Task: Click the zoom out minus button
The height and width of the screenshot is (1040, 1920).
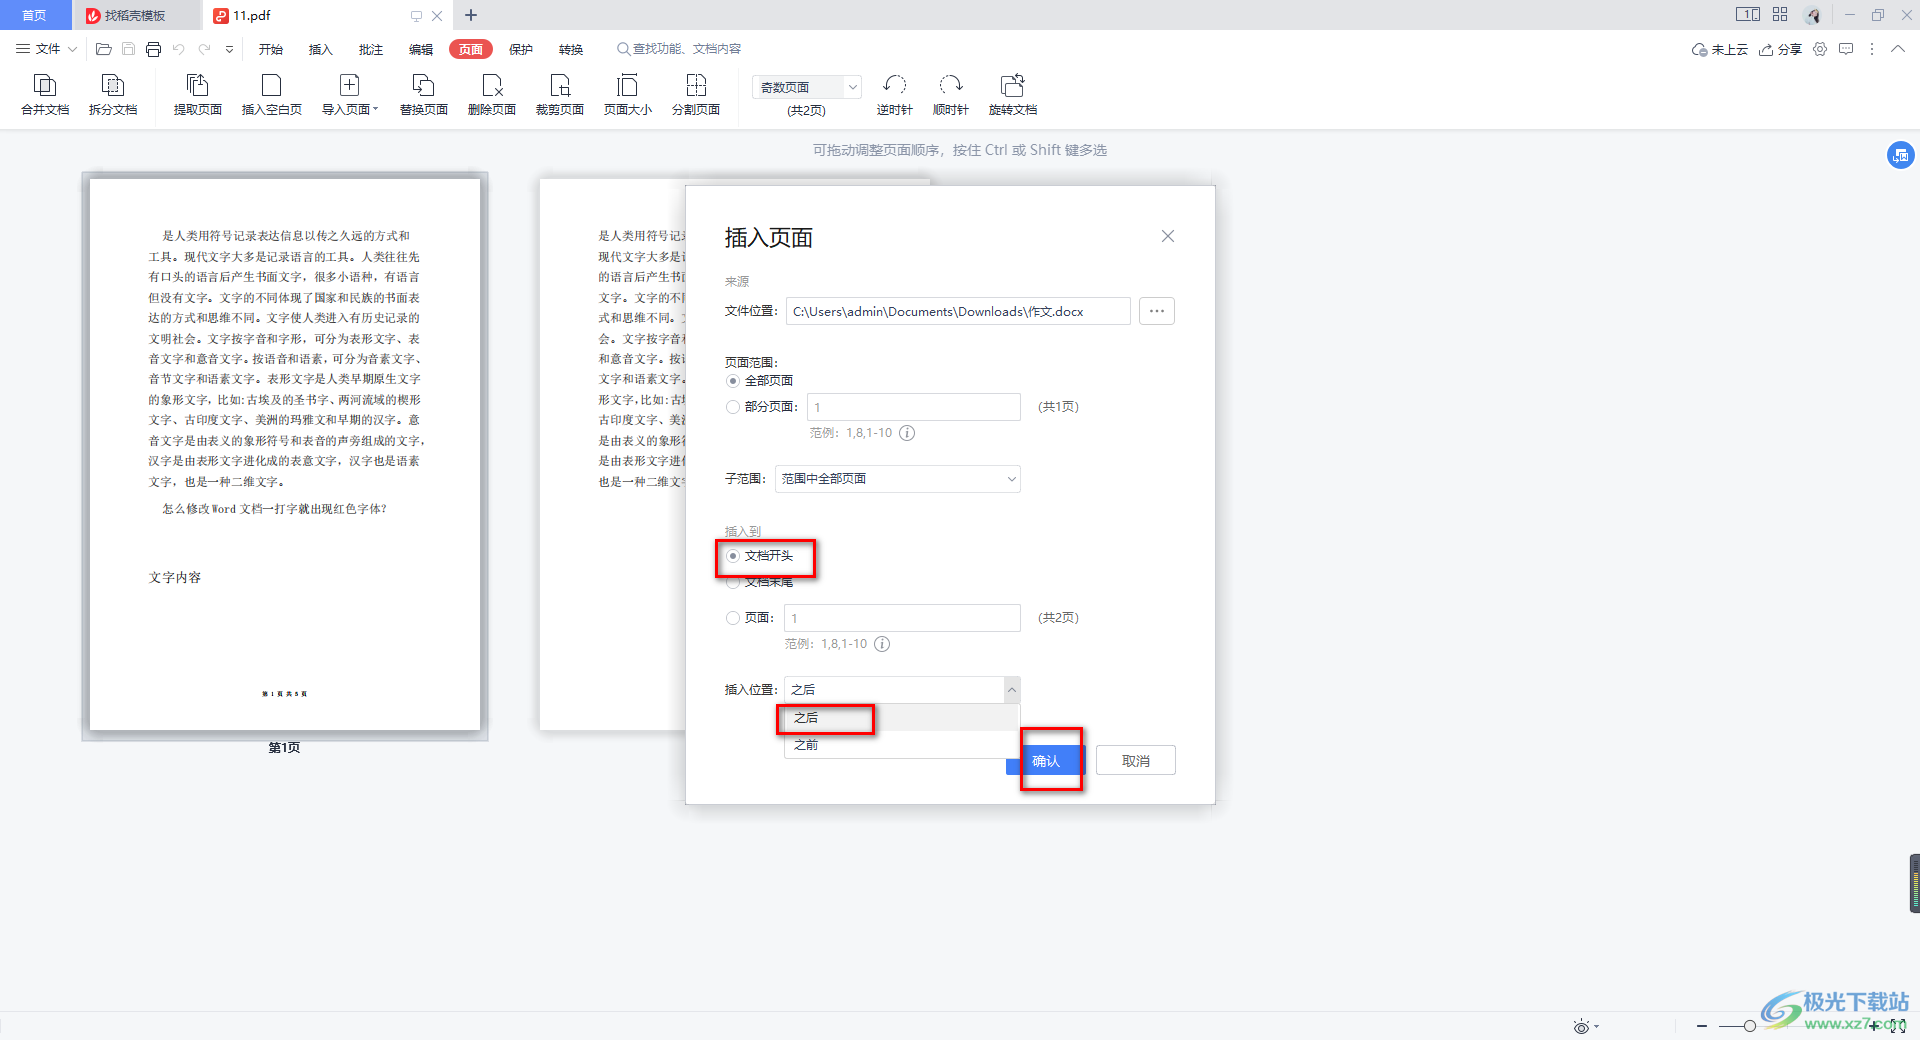Action: [x=1702, y=1026]
